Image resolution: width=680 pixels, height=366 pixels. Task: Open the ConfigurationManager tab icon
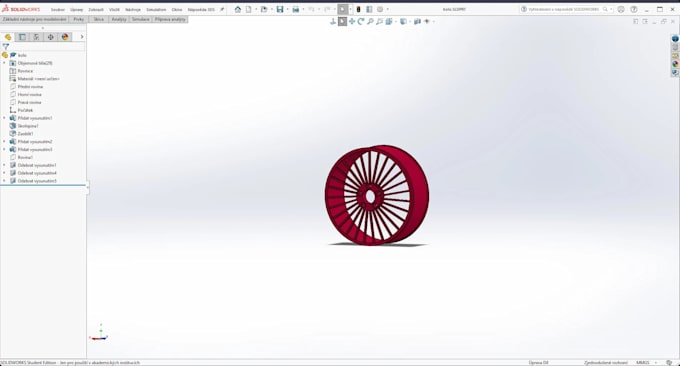pyautogui.click(x=36, y=37)
